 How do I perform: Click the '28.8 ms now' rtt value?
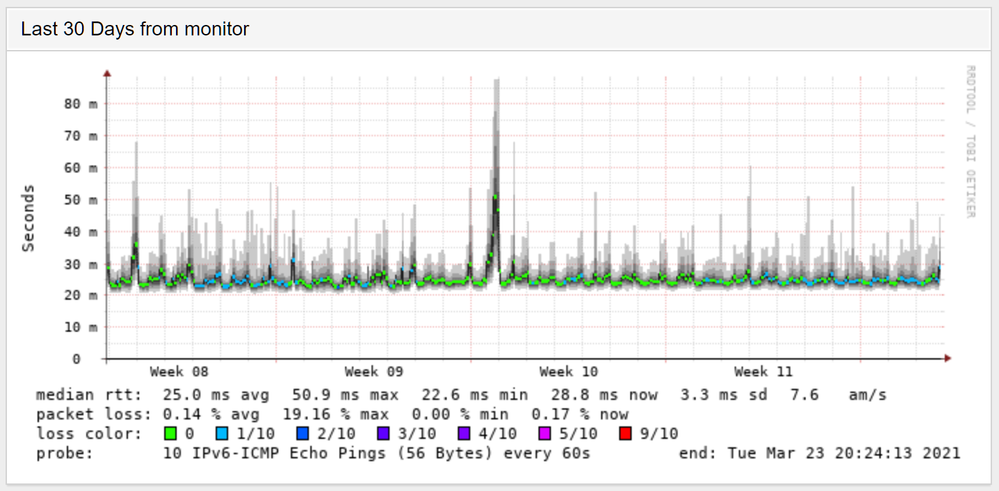pyautogui.click(x=605, y=395)
